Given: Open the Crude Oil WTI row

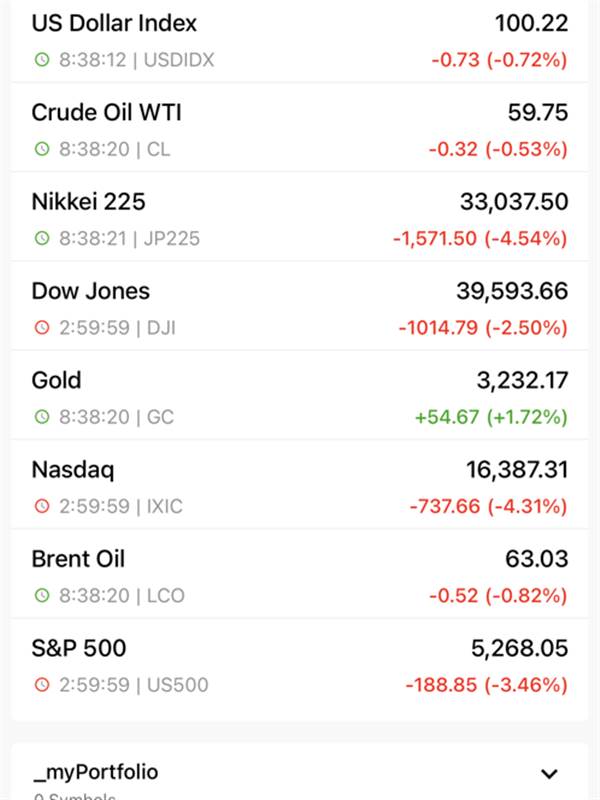Looking at the screenshot, I should point(300,128).
